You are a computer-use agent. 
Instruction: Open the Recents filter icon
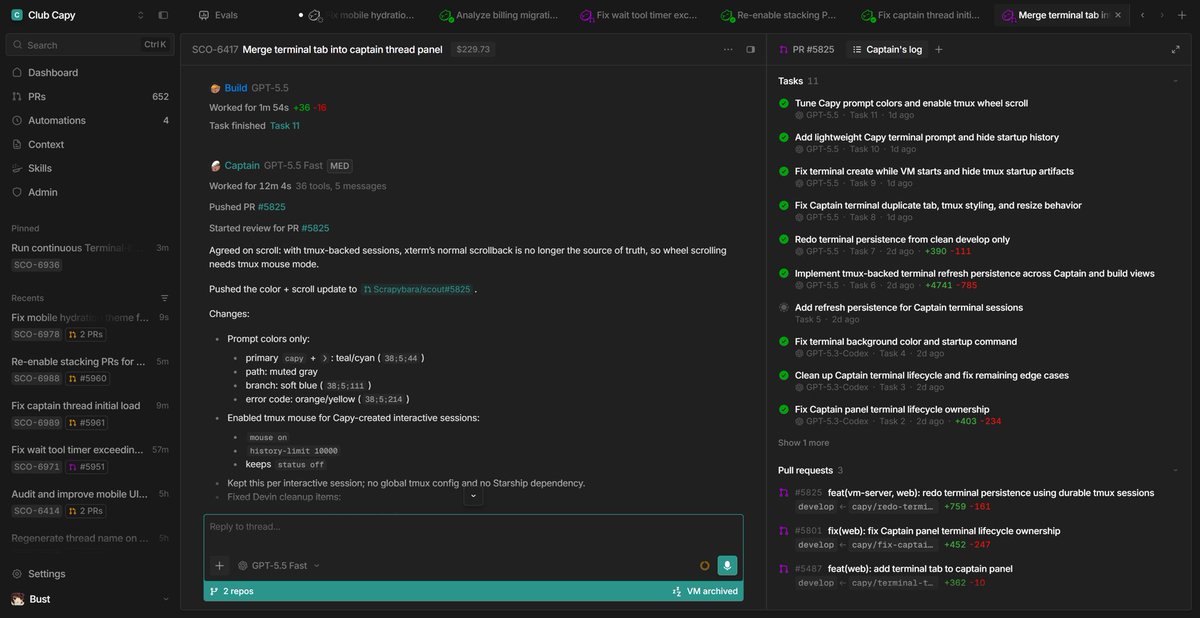[165, 298]
